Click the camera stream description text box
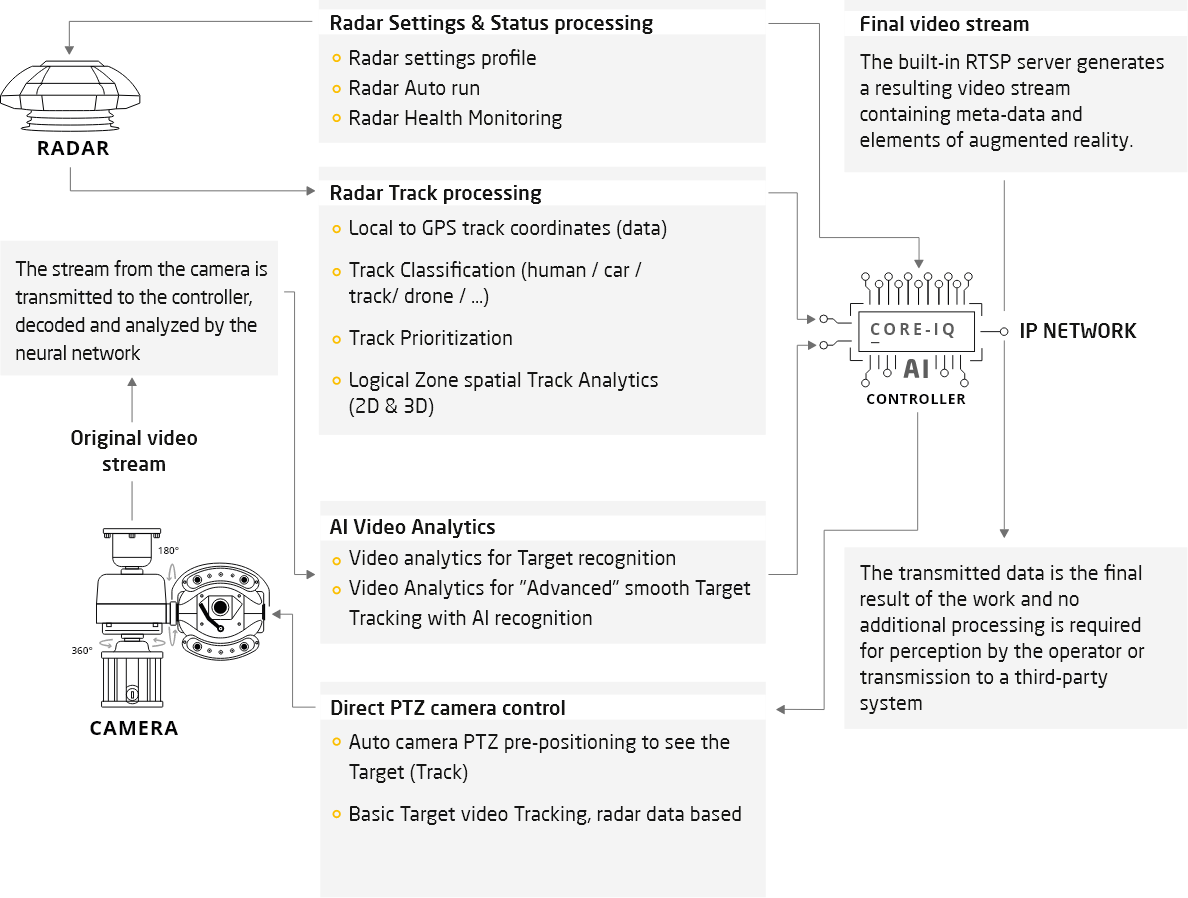This screenshot has width=1188, height=898. [x=139, y=311]
